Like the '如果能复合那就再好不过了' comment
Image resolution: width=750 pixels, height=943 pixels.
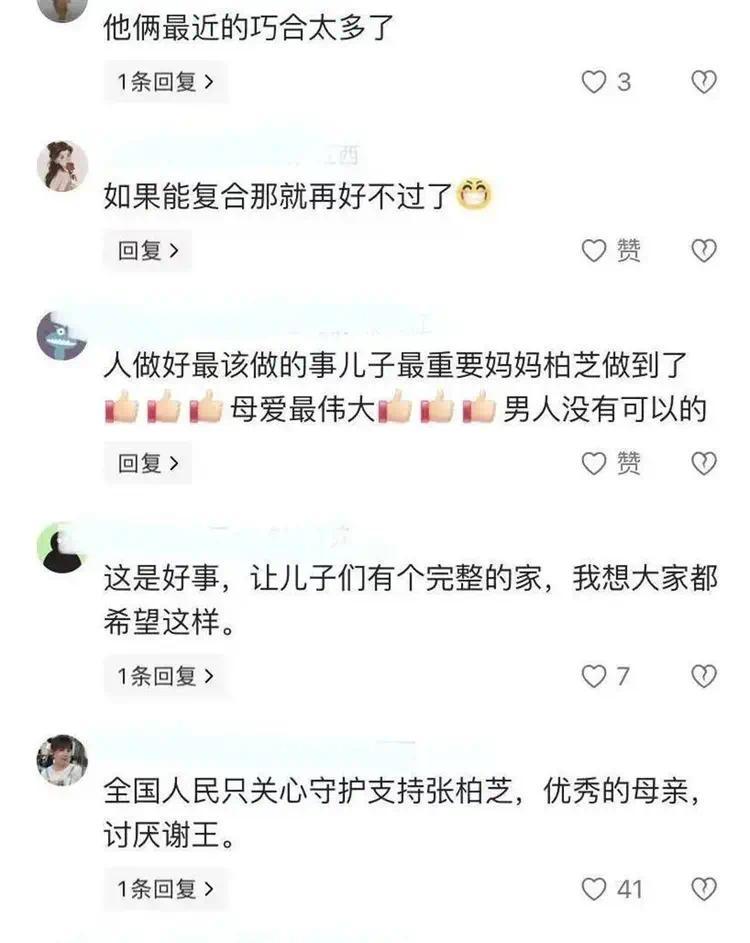[x=594, y=250]
